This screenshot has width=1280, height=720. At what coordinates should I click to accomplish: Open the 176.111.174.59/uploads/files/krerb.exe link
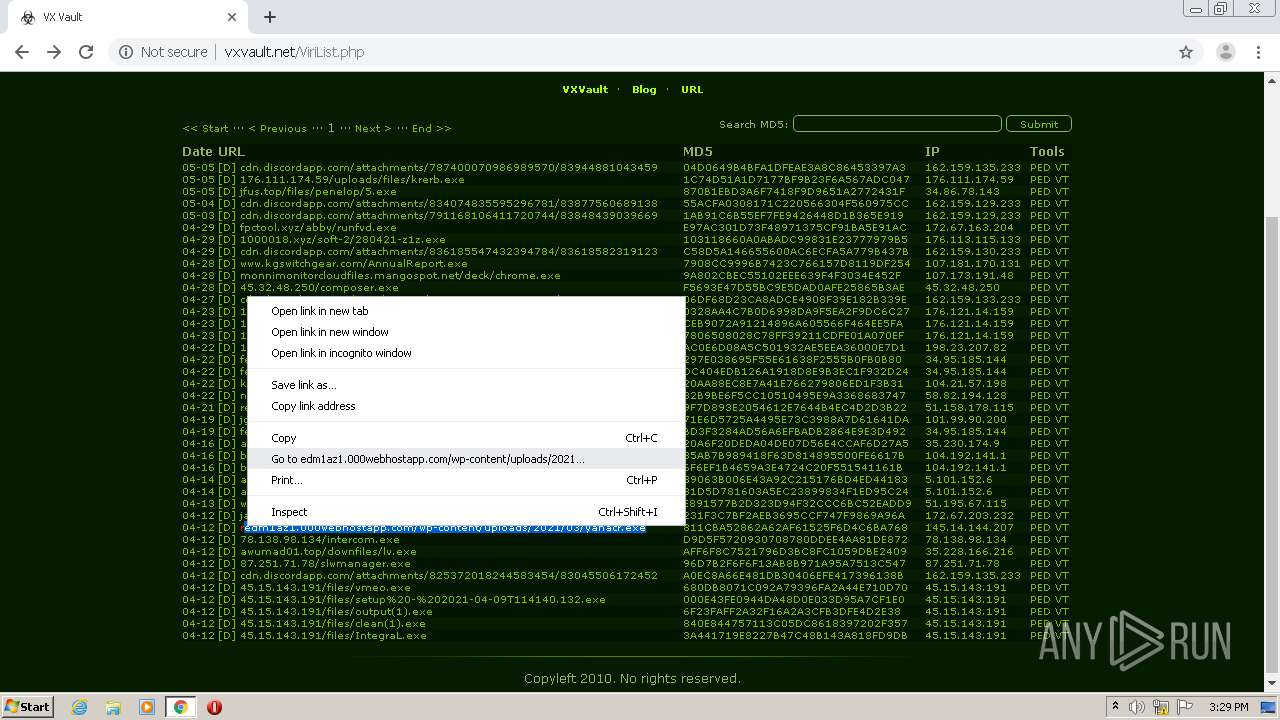pos(352,179)
